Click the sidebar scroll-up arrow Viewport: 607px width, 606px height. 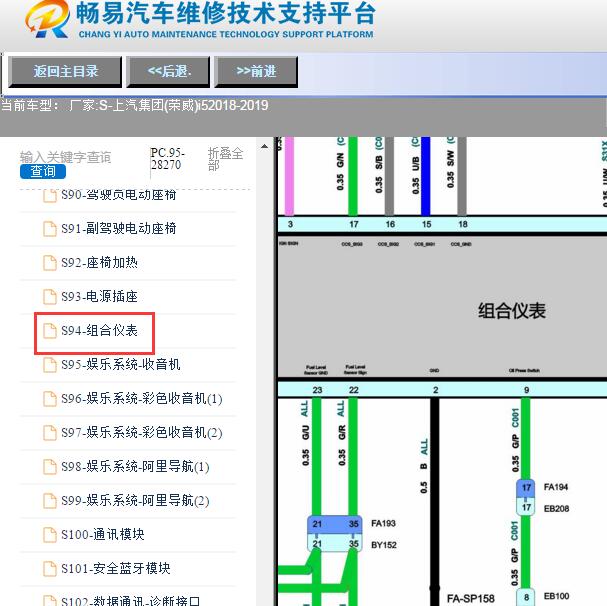point(264,146)
